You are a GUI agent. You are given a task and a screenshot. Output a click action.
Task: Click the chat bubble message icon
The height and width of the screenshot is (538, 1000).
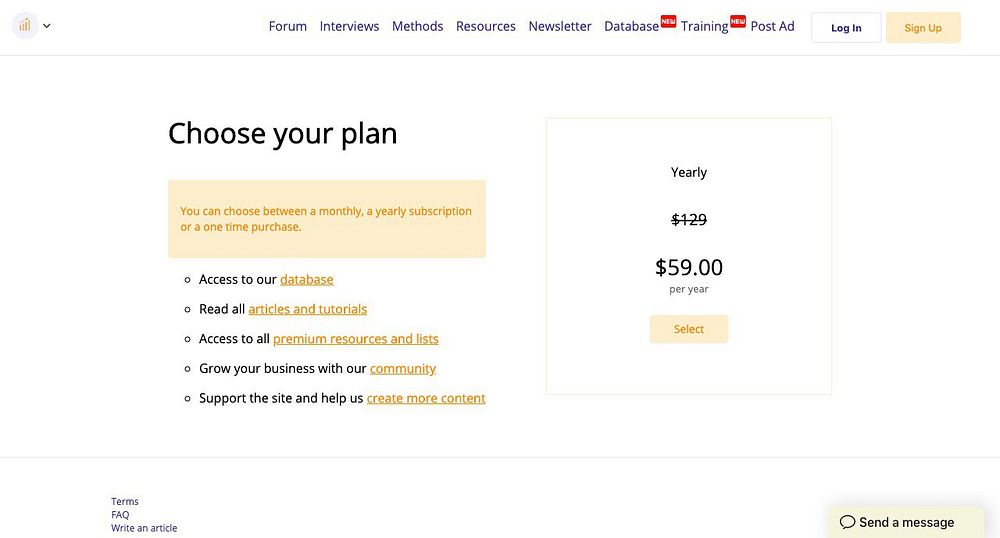point(847,522)
